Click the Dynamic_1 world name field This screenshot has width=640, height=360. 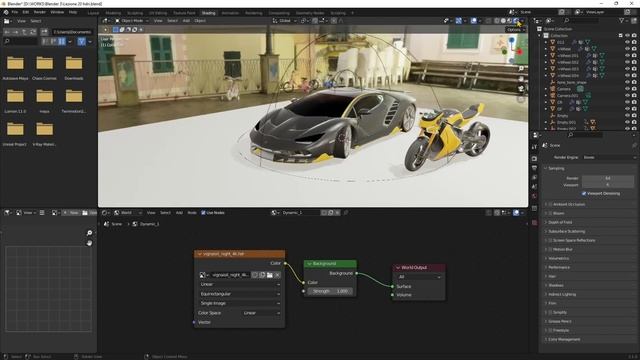click(x=300, y=213)
